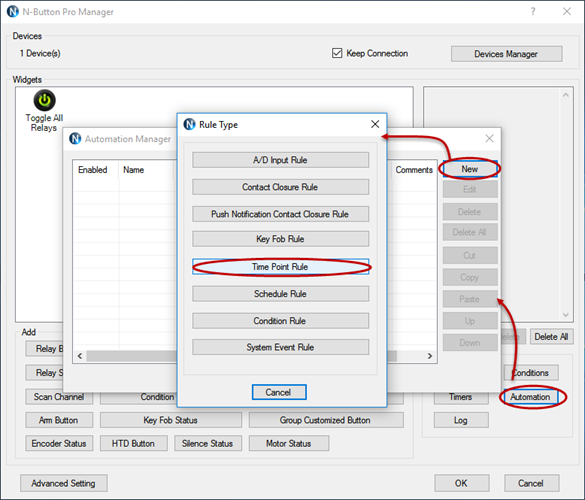This screenshot has width=585, height=500.
Task: Click the N-Button Pro Manager logo icon
Action: (13, 12)
